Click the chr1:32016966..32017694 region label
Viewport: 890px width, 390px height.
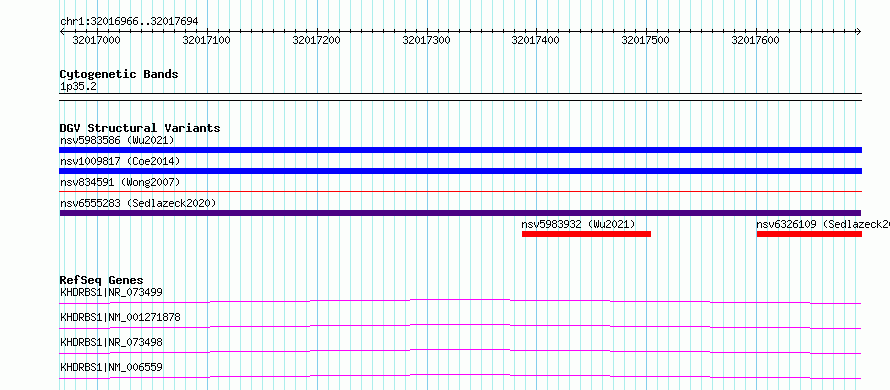[129, 22]
